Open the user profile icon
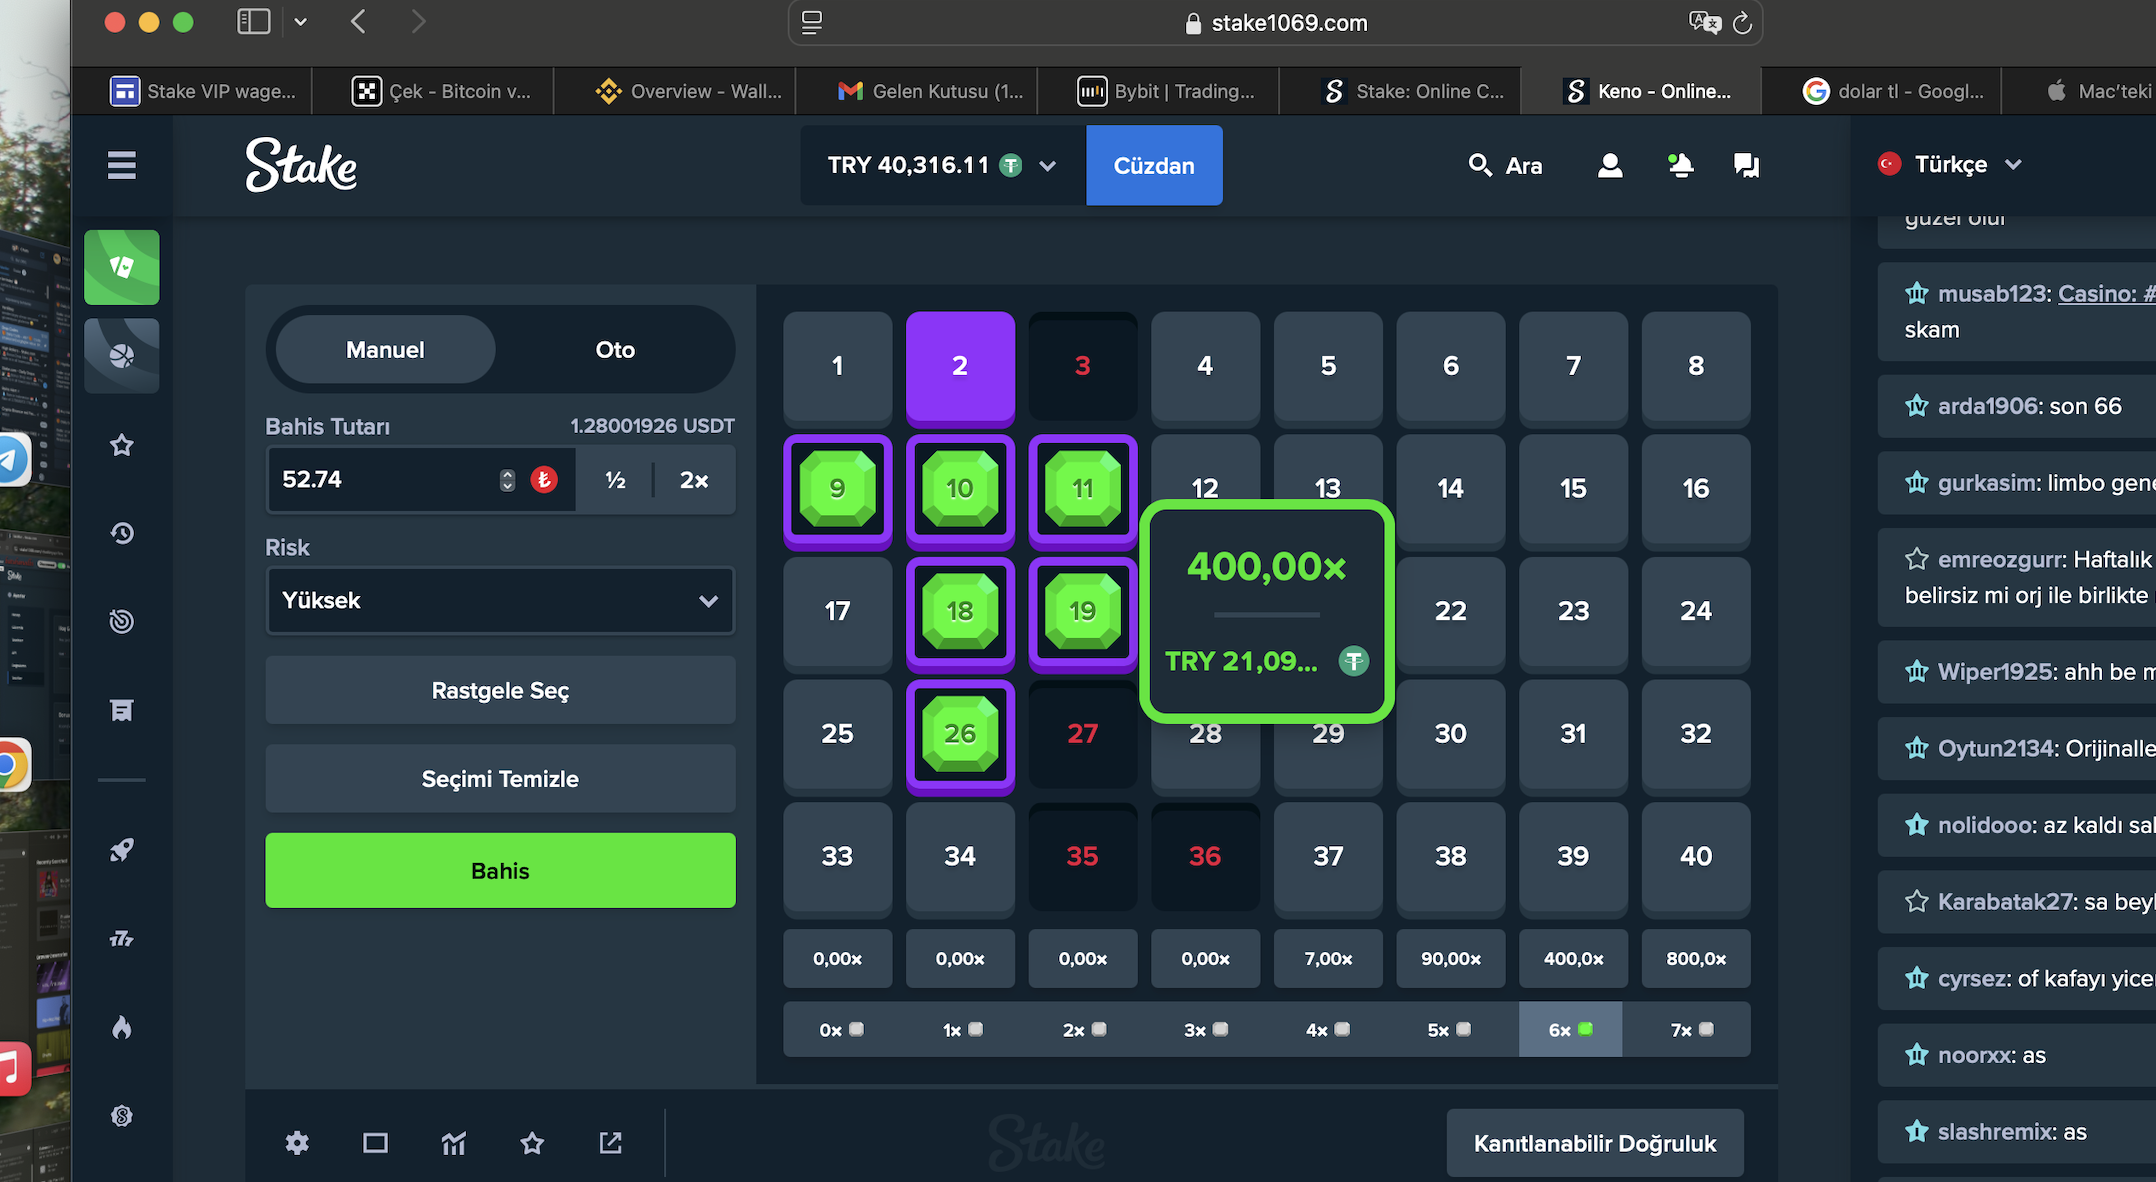Viewport: 2156px width, 1182px height. pyautogui.click(x=1610, y=165)
